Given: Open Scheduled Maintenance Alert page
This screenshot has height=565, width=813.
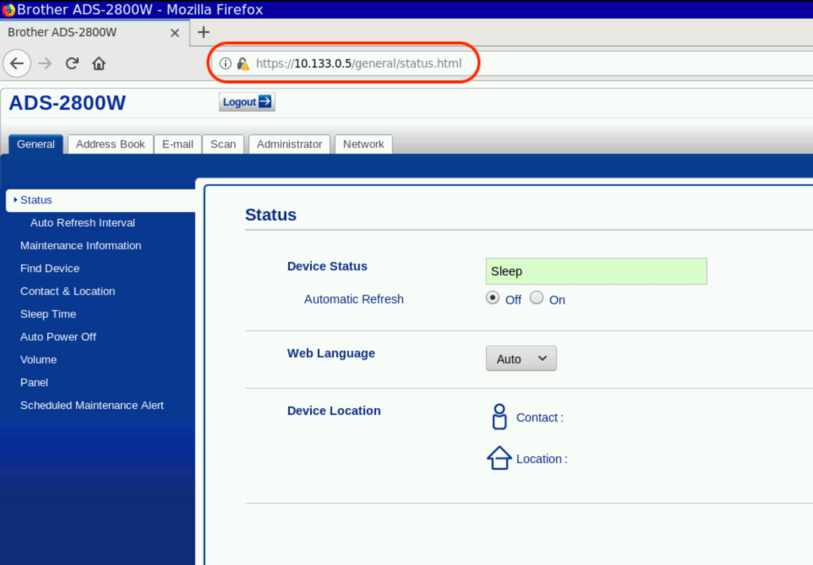Looking at the screenshot, I should point(92,405).
